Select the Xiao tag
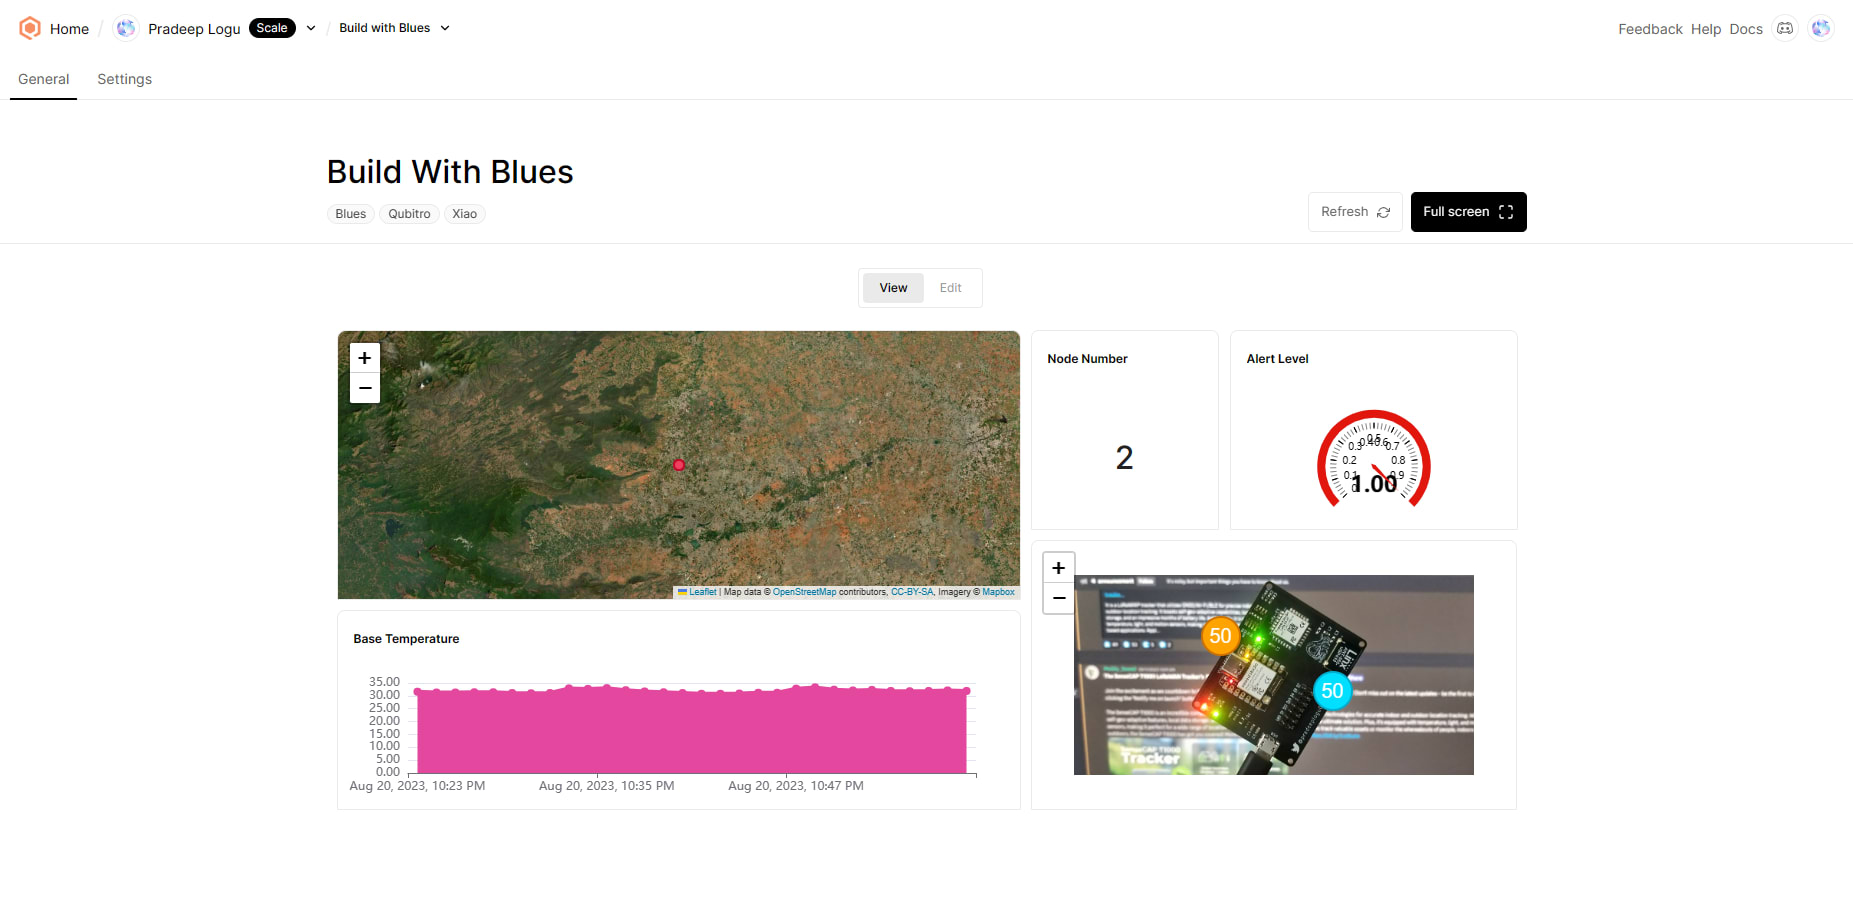This screenshot has height=918, width=1853. point(464,214)
